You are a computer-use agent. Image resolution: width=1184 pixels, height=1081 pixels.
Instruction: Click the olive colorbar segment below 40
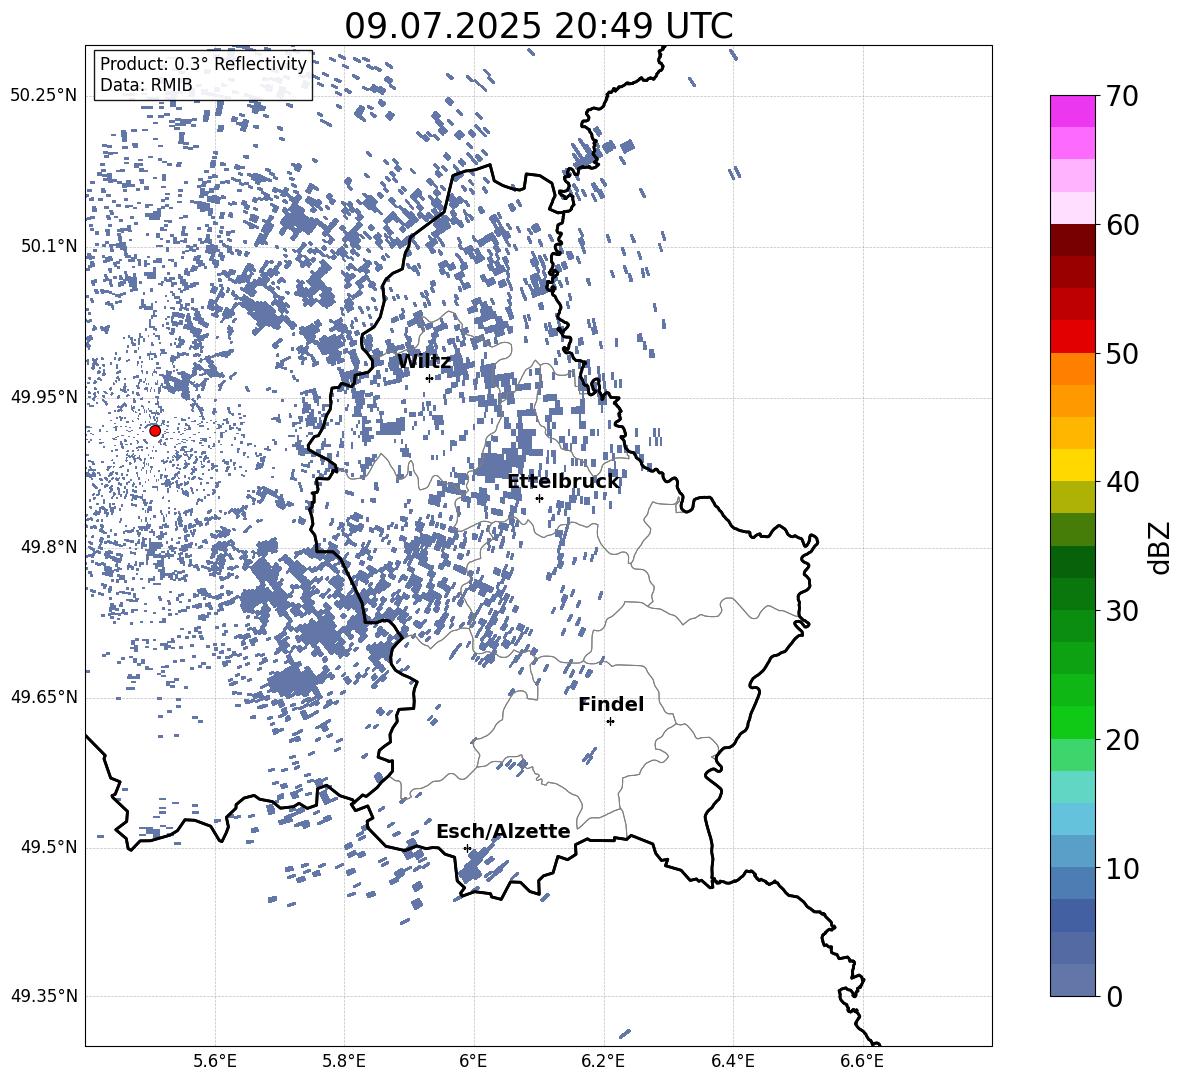[1072, 497]
